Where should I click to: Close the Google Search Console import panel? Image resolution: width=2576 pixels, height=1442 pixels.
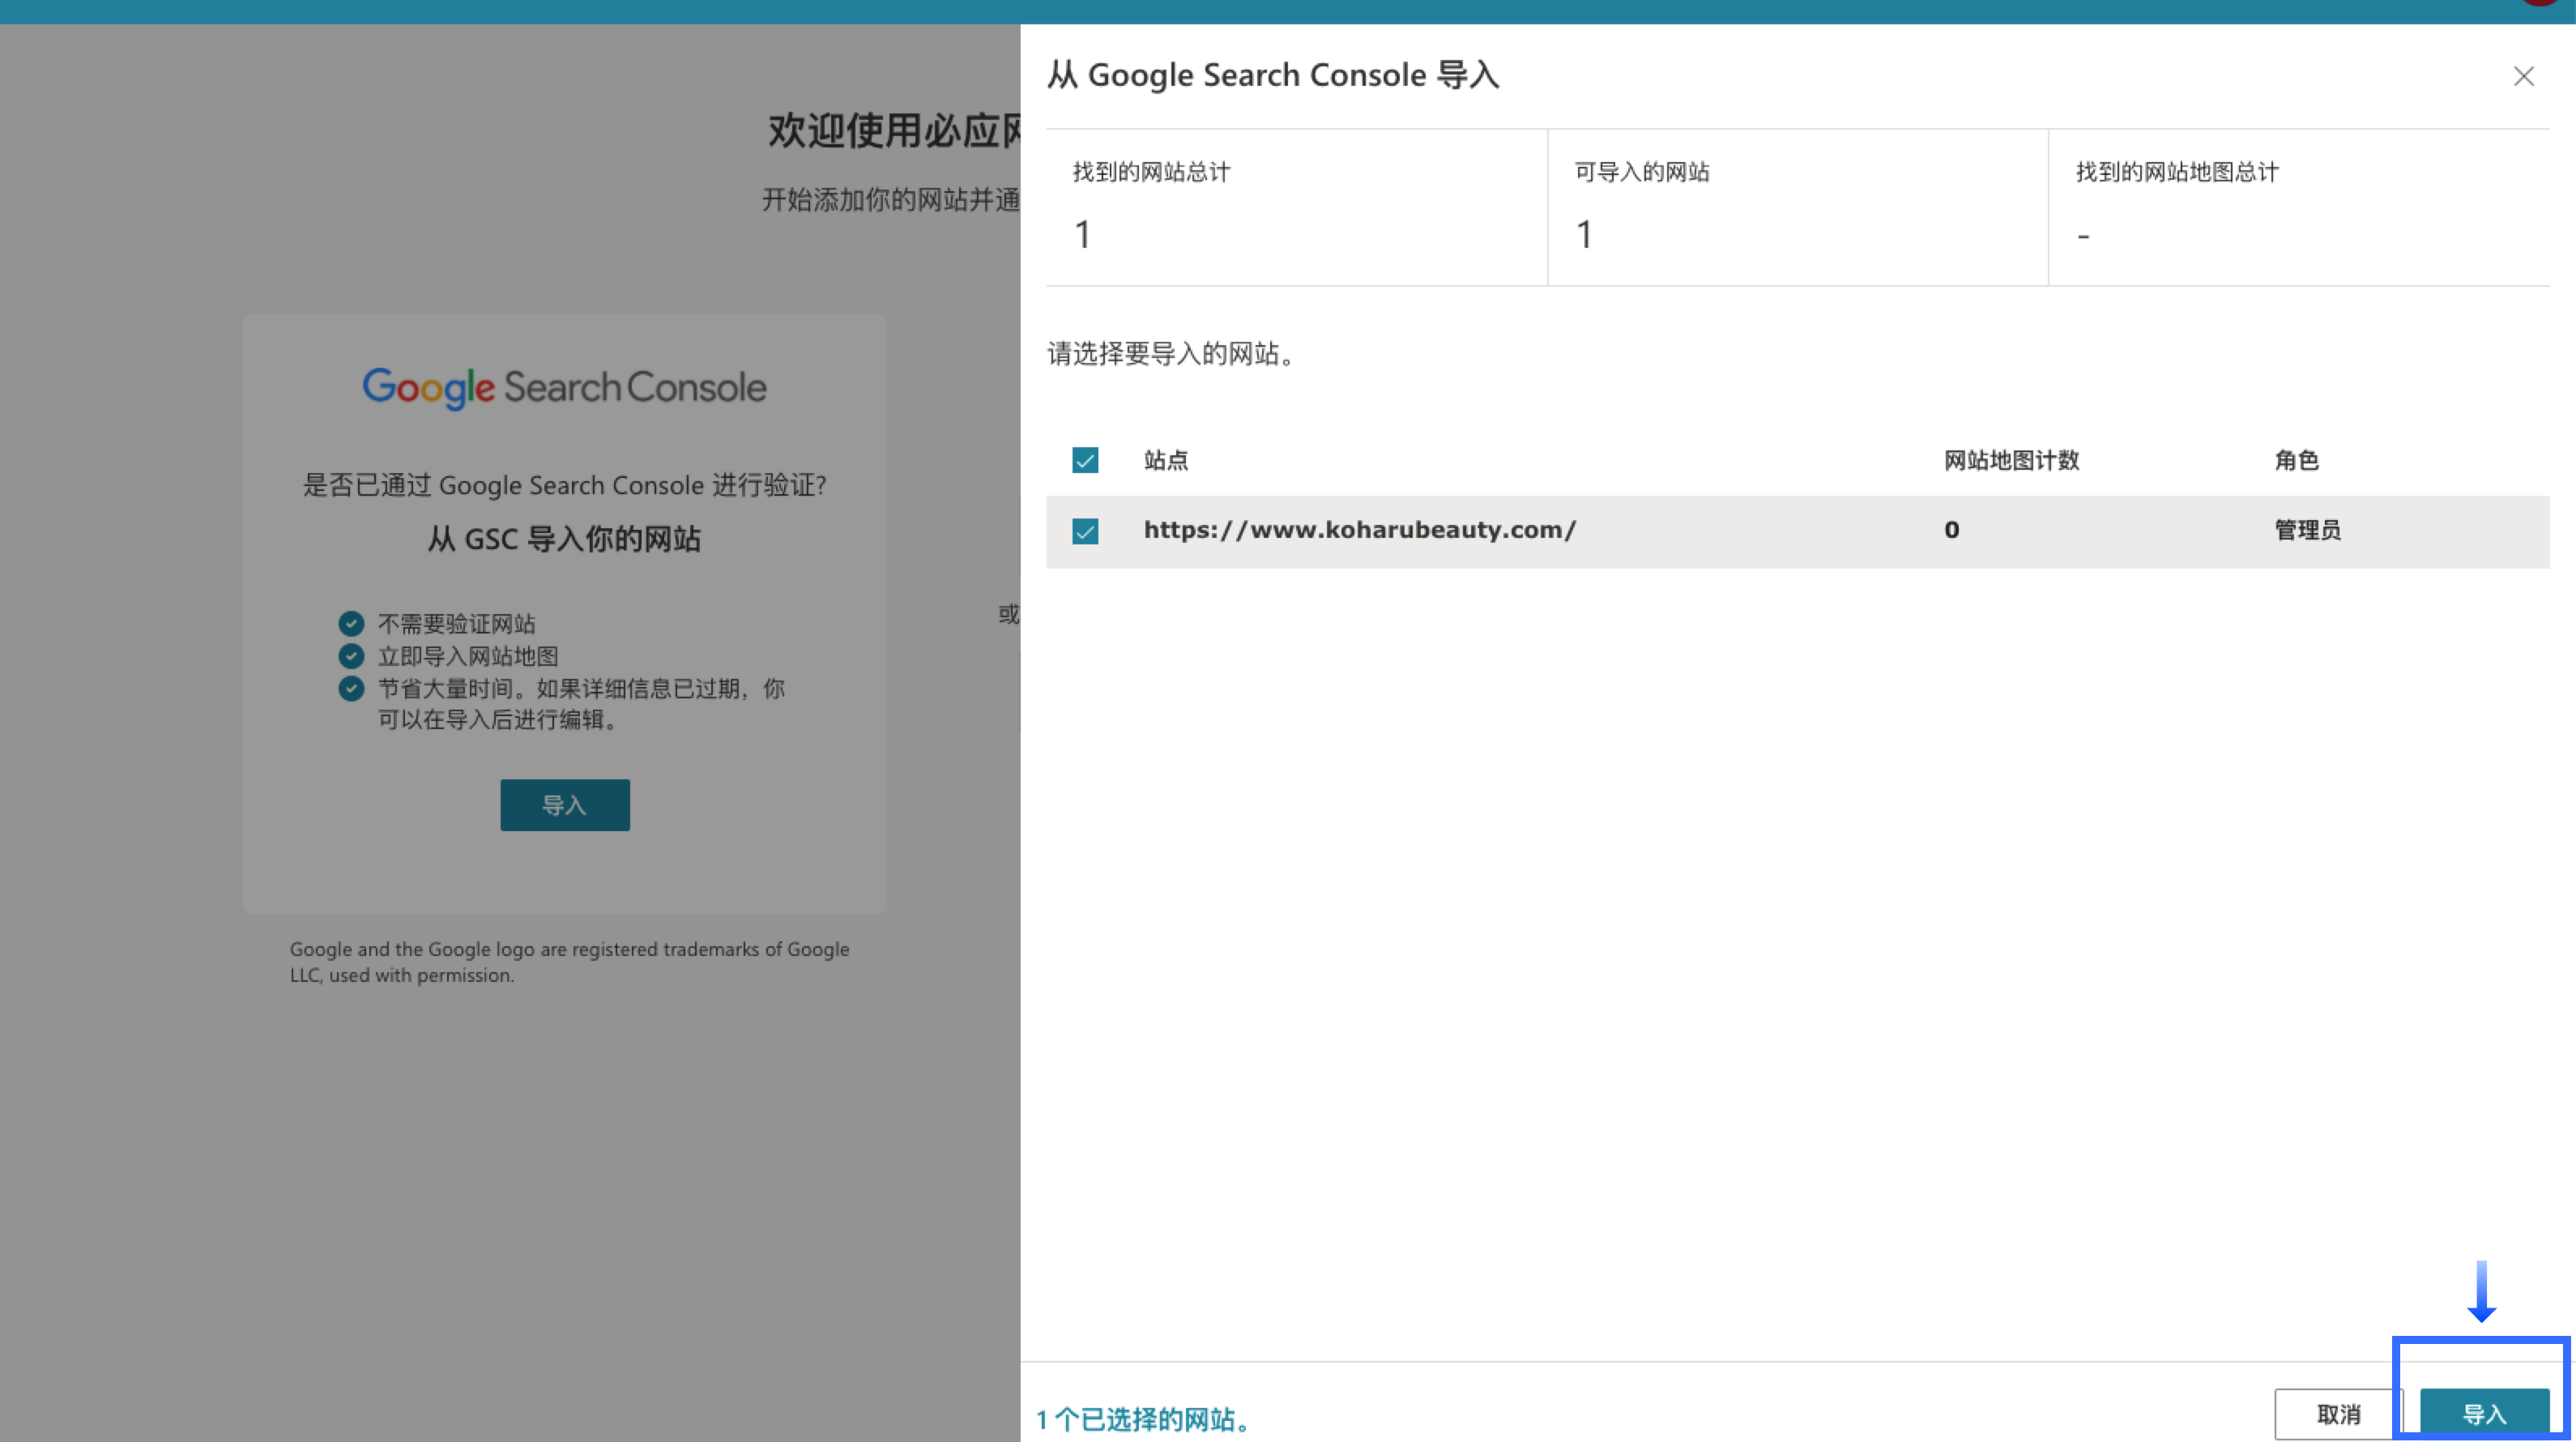[x=2523, y=77]
